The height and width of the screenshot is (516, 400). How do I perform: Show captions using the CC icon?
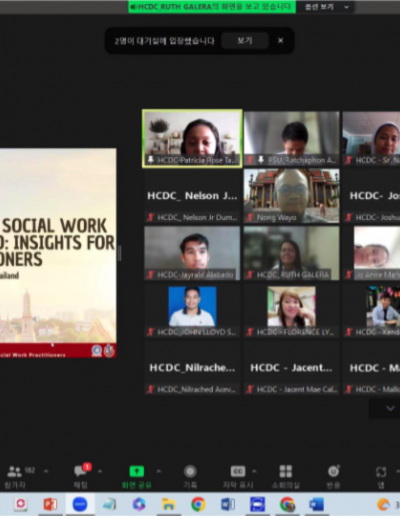[238, 471]
